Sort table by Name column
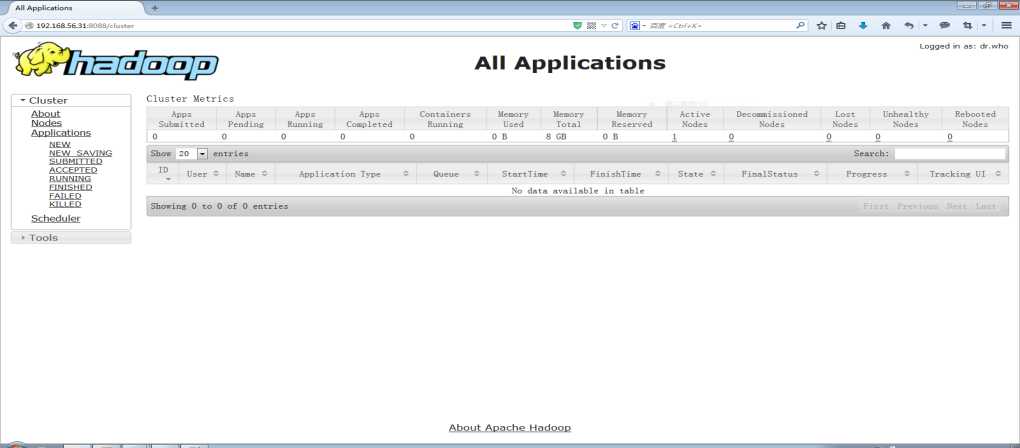Screen dimensions: 1020x448 coord(250,174)
